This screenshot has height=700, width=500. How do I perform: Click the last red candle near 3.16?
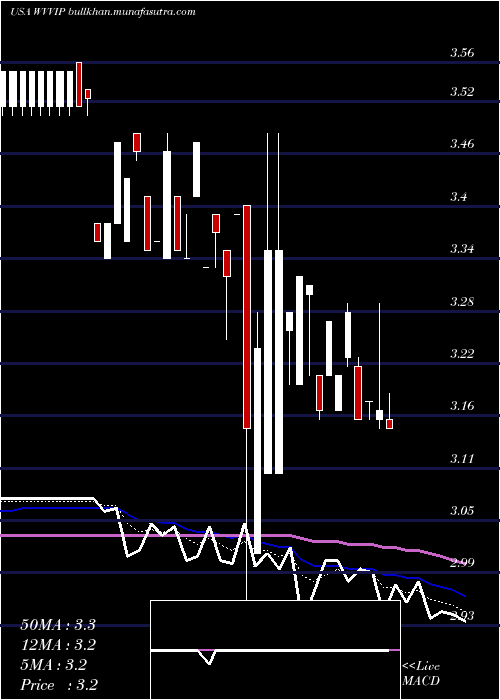(x=389, y=424)
